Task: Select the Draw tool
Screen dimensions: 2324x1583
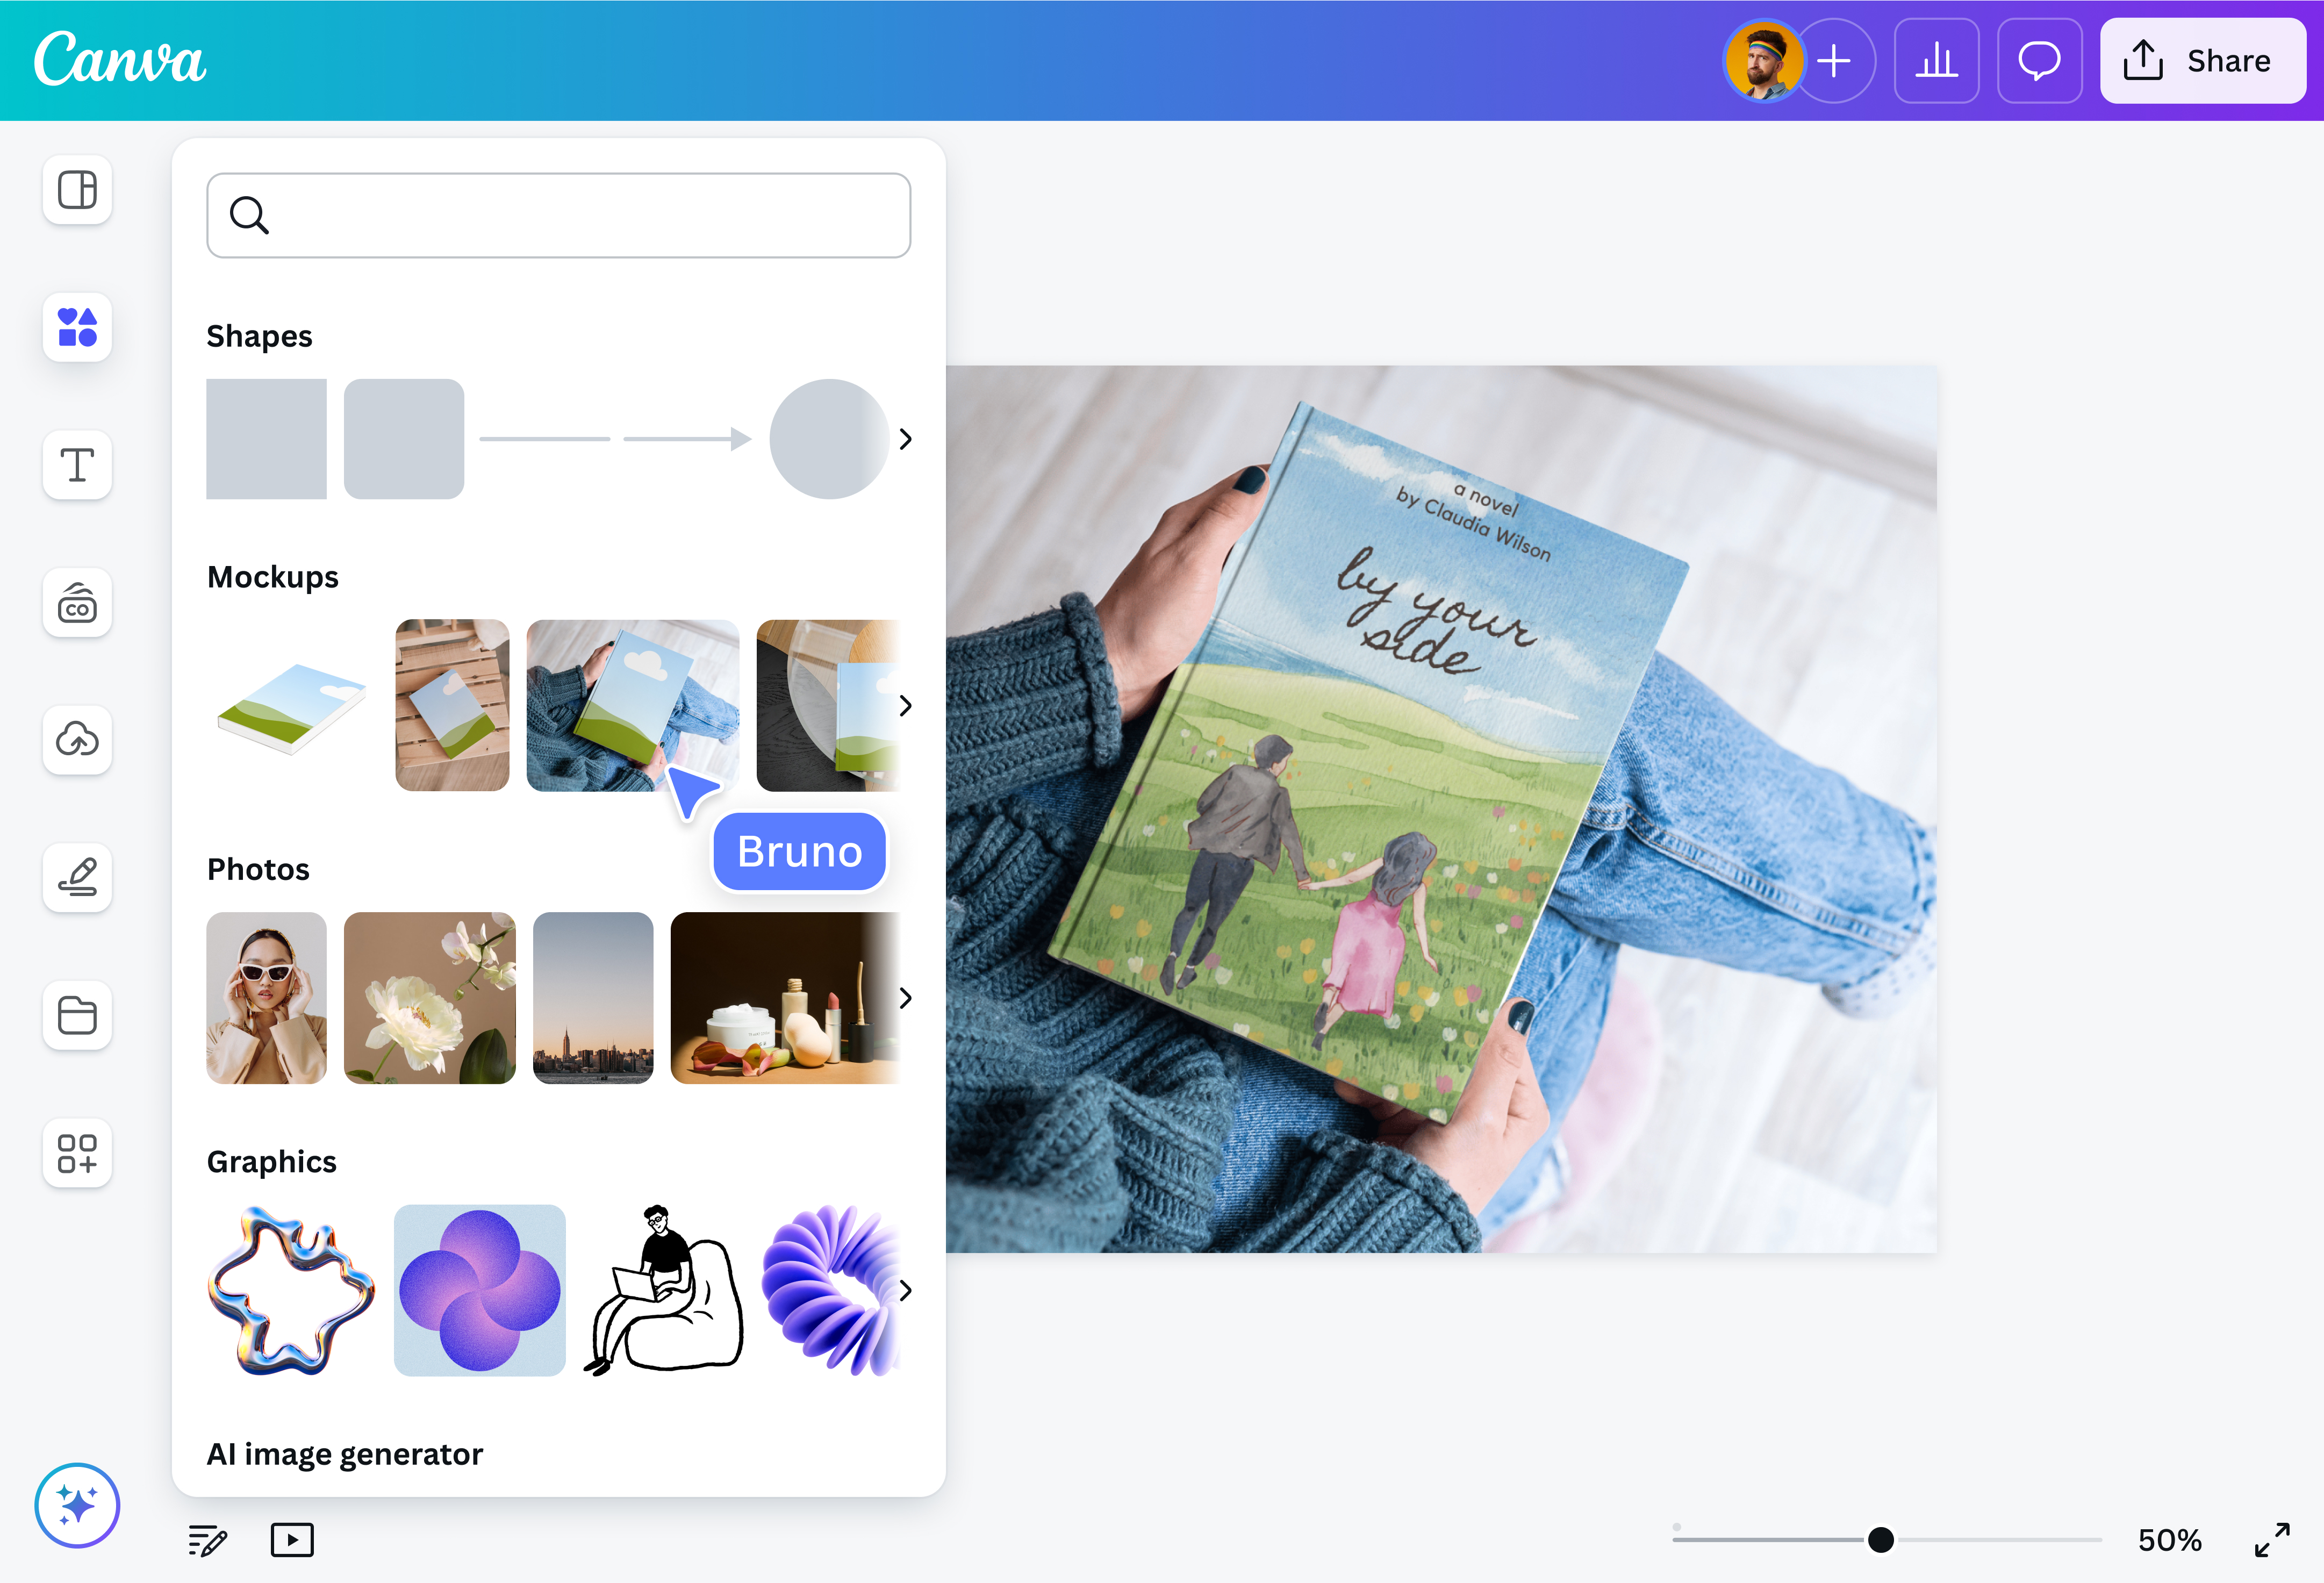Action: coord(77,878)
